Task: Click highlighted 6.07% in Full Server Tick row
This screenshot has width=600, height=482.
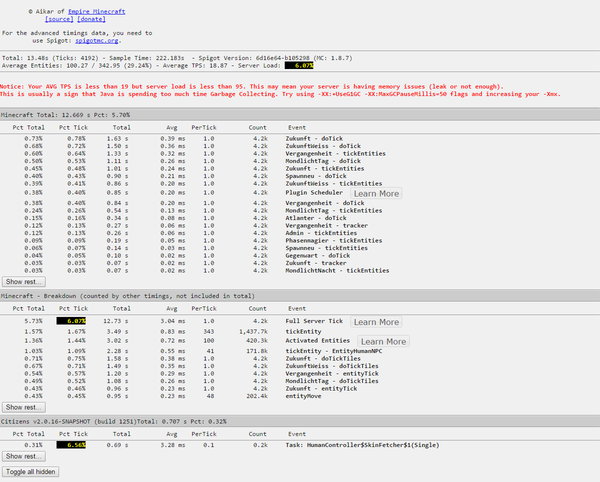Action: tap(71, 321)
